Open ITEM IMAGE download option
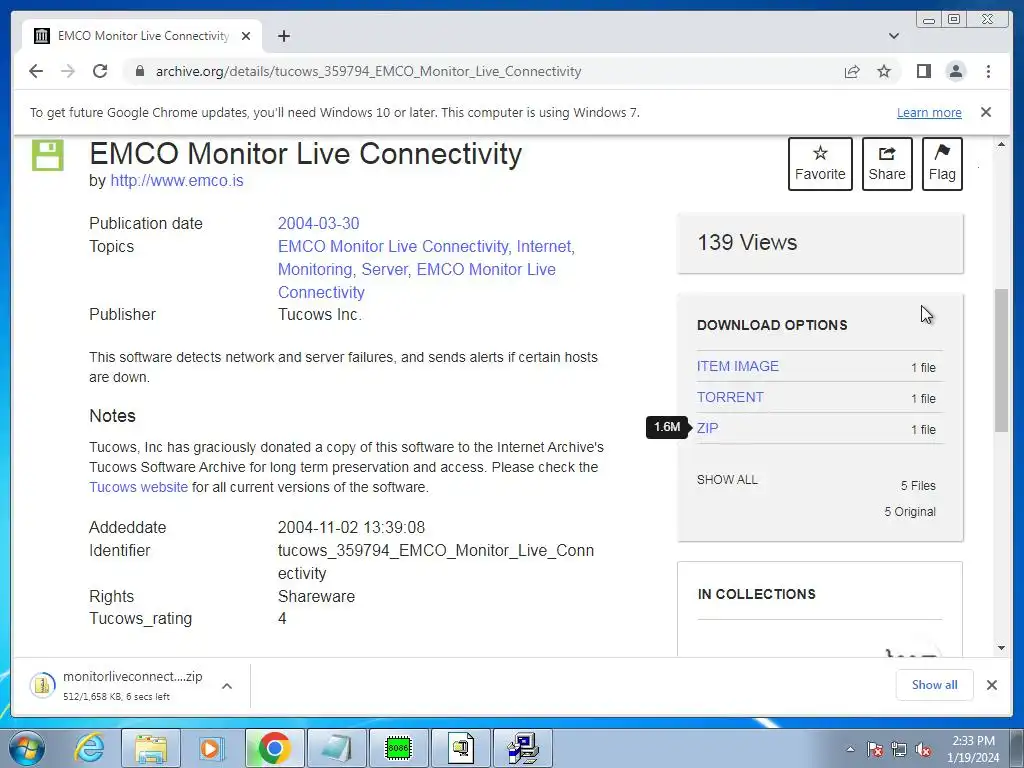This screenshot has height=768, width=1024. point(737,366)
